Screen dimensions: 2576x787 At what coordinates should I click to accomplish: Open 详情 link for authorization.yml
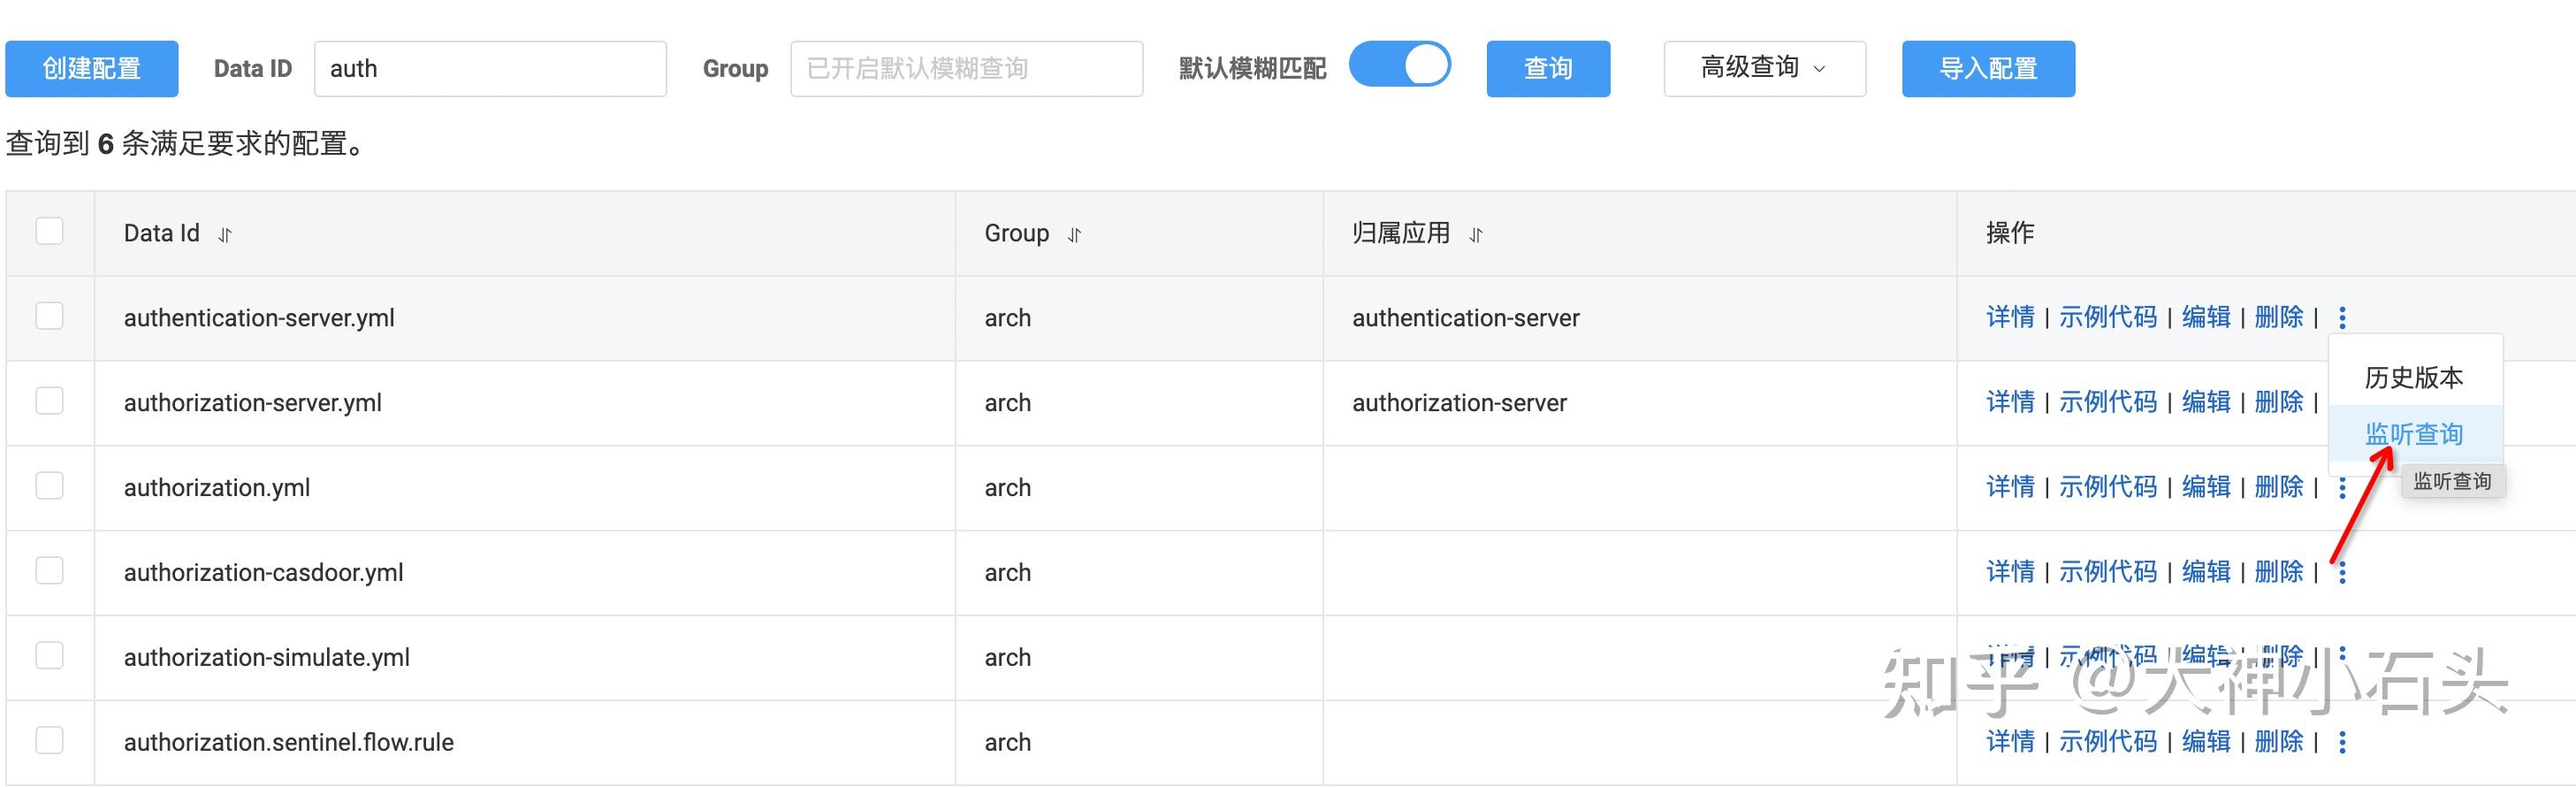coord(2010,487)
